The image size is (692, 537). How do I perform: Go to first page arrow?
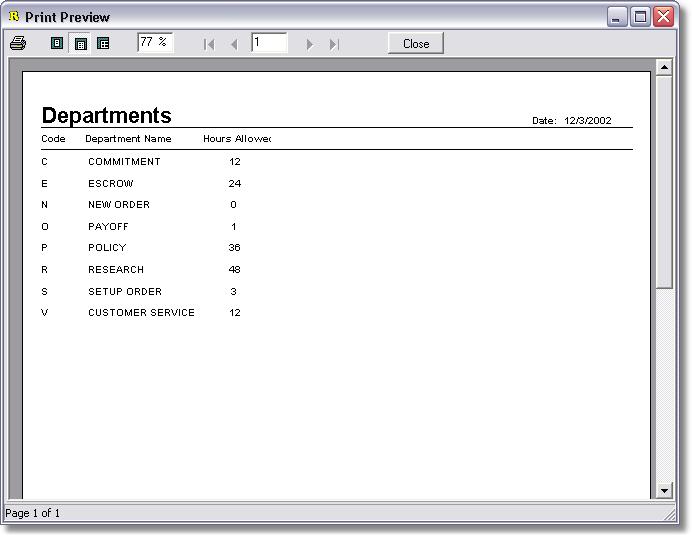(209, 44)
